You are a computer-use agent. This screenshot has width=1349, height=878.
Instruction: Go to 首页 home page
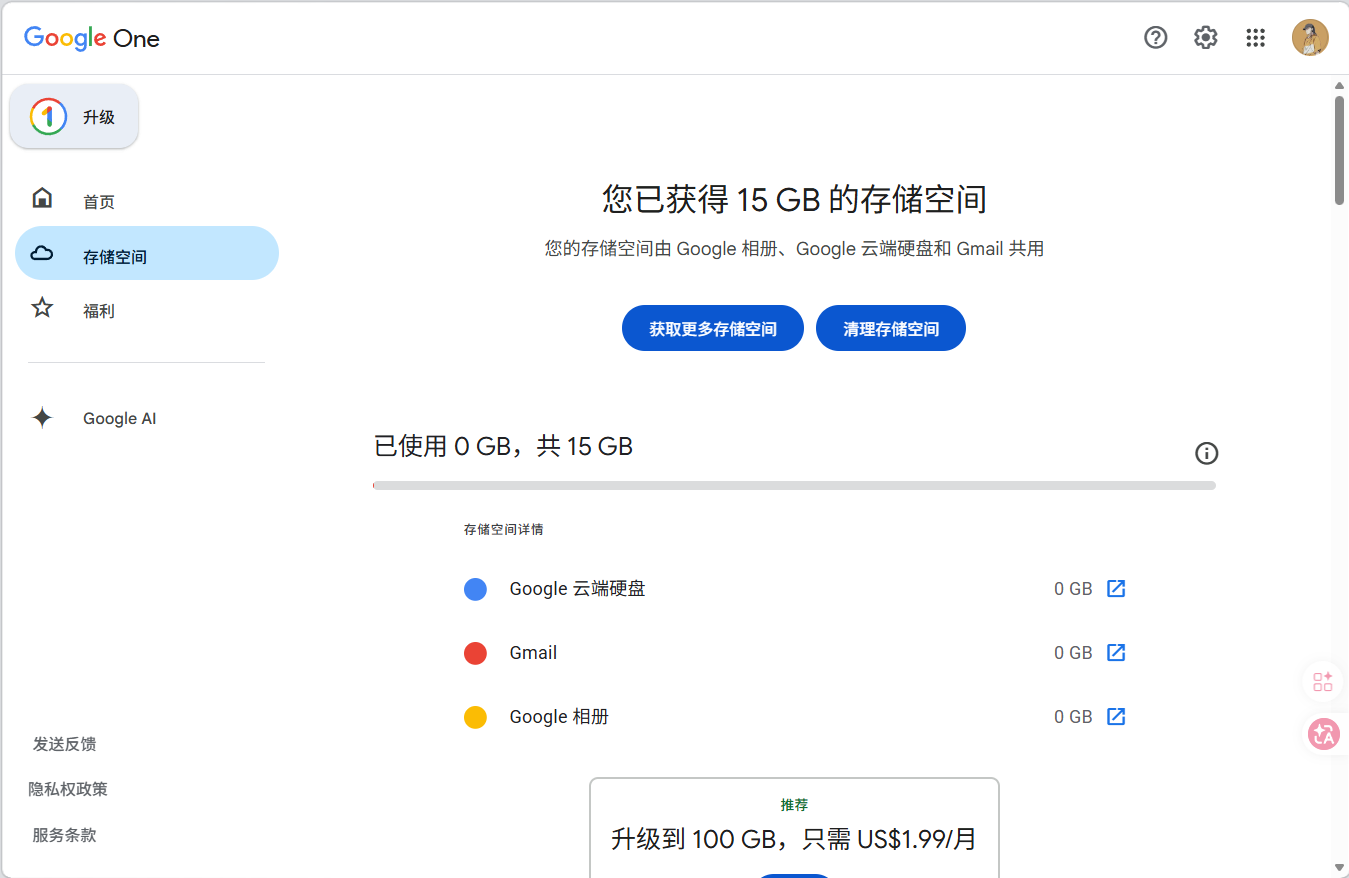[x=99, y=202]
